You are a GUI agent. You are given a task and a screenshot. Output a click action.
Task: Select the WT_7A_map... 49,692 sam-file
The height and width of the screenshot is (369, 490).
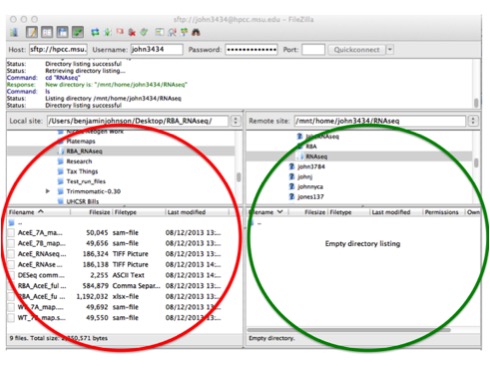[114, 307]
